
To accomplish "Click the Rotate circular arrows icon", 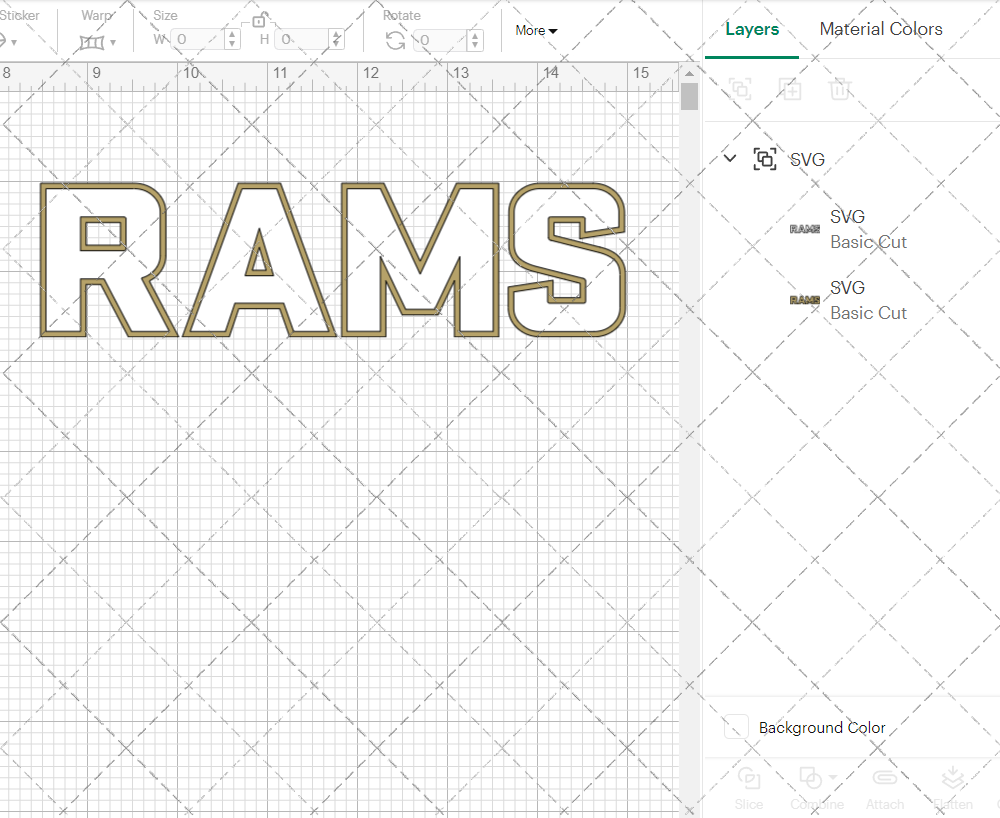I will coord(395,41).
